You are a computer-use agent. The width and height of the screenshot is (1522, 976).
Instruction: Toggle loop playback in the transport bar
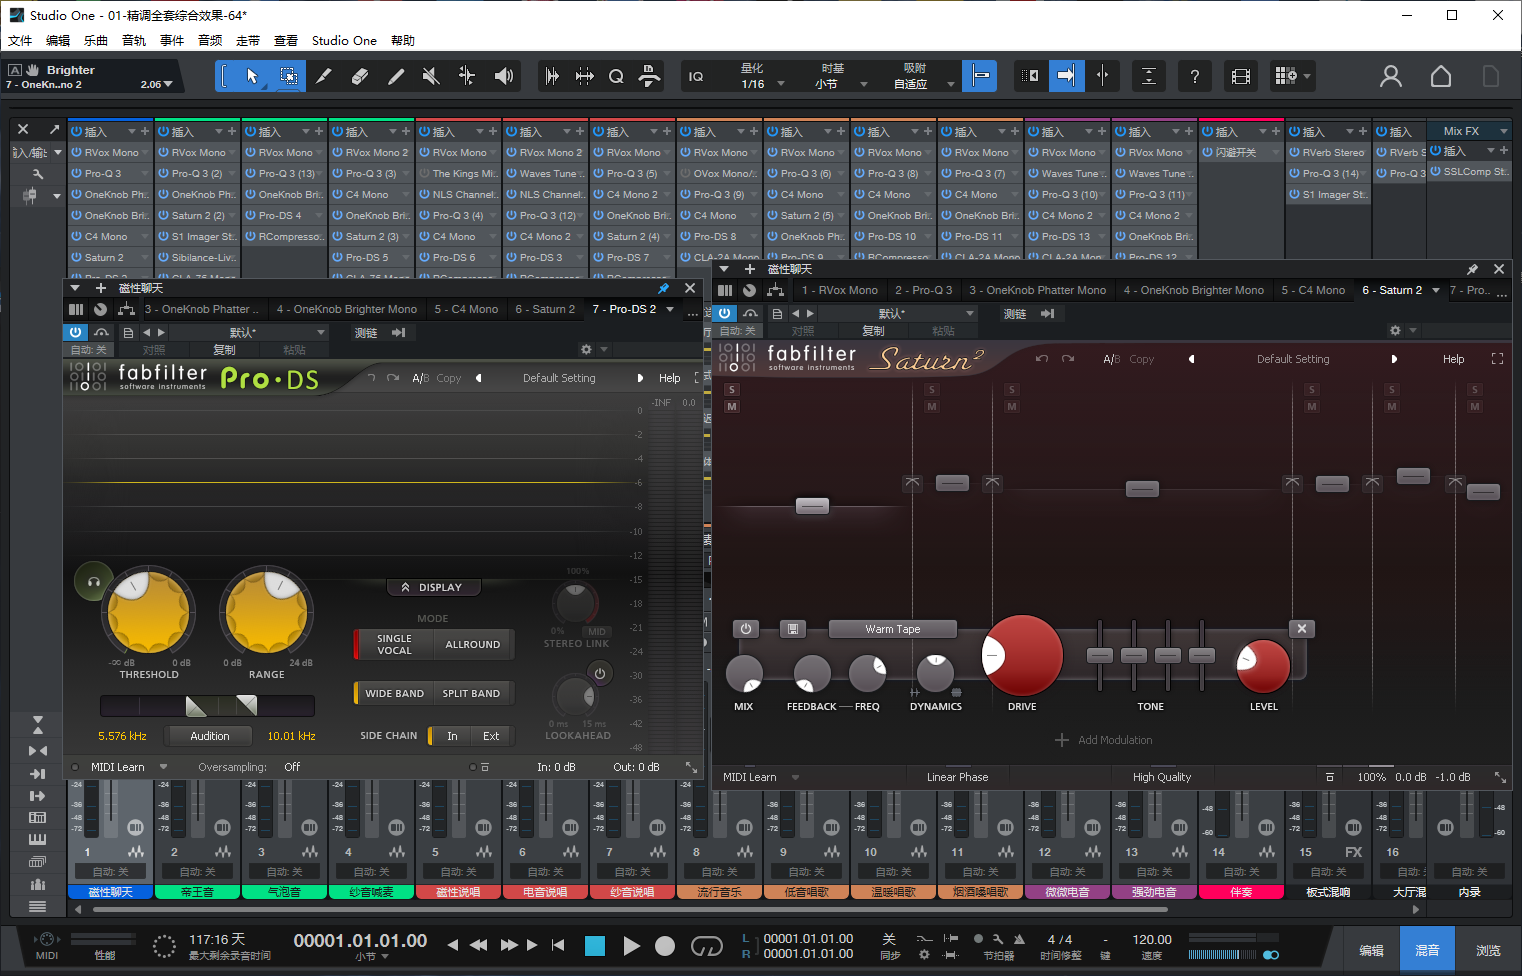[x=706, y=945]
